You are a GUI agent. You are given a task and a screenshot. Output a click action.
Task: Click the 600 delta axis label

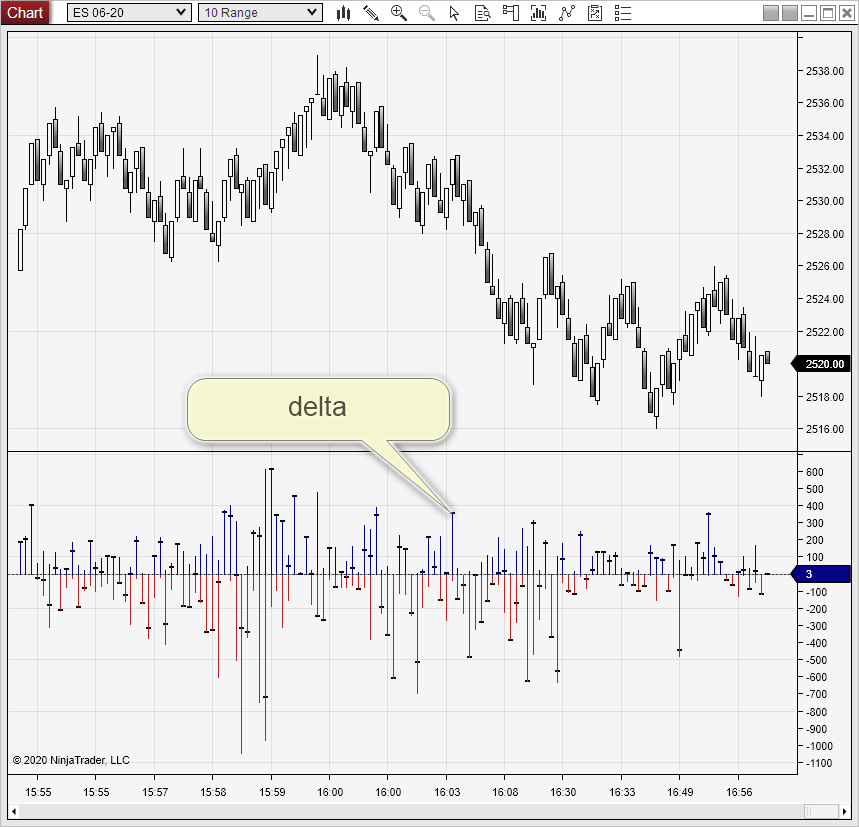pos(815,472)
